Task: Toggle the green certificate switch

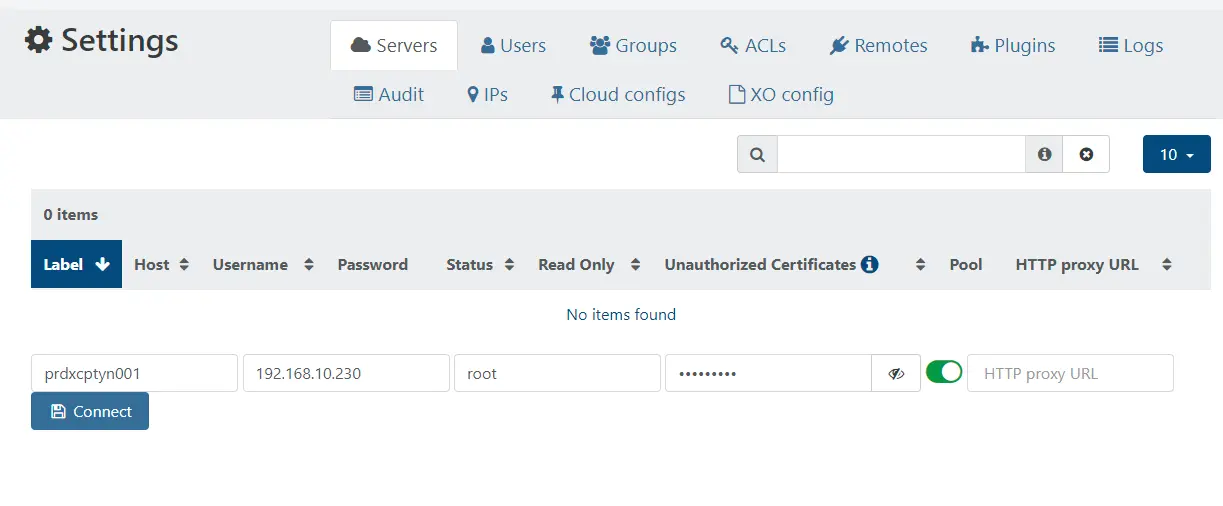Action: [x=944, y=372]
